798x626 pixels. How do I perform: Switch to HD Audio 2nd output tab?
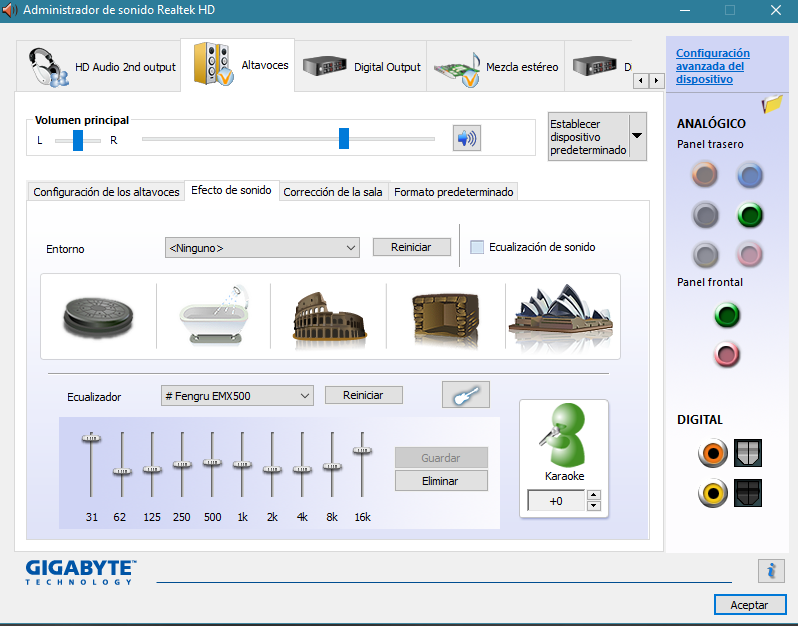[x=99, y=67]
